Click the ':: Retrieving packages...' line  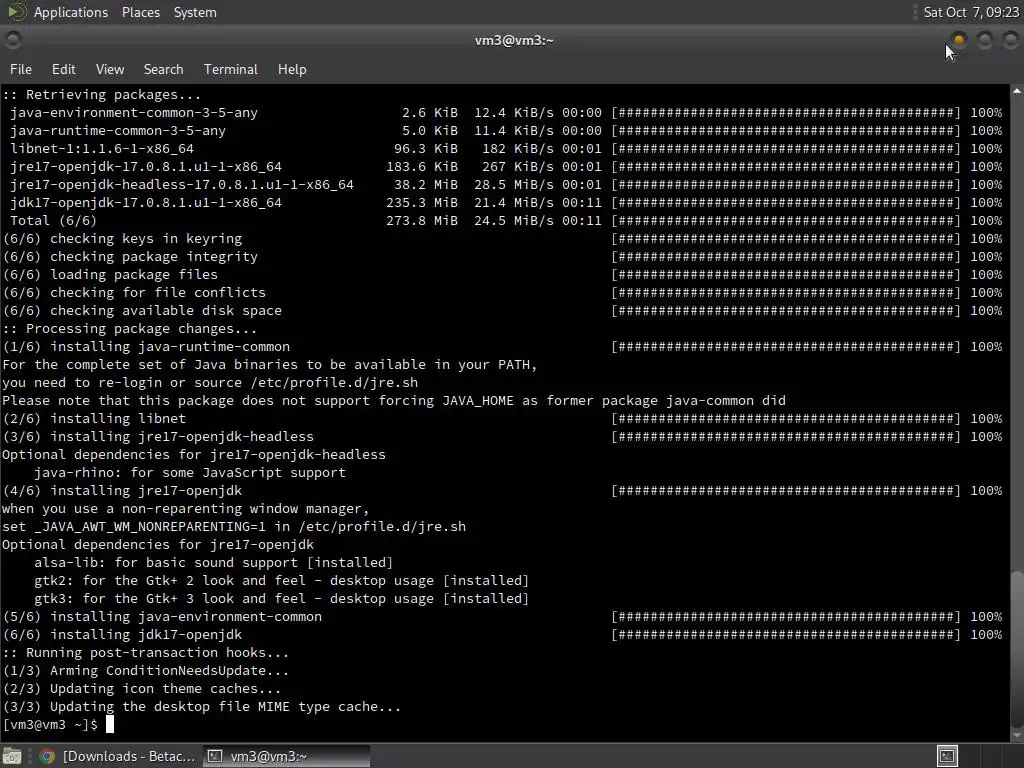click(x=101, y=95)
